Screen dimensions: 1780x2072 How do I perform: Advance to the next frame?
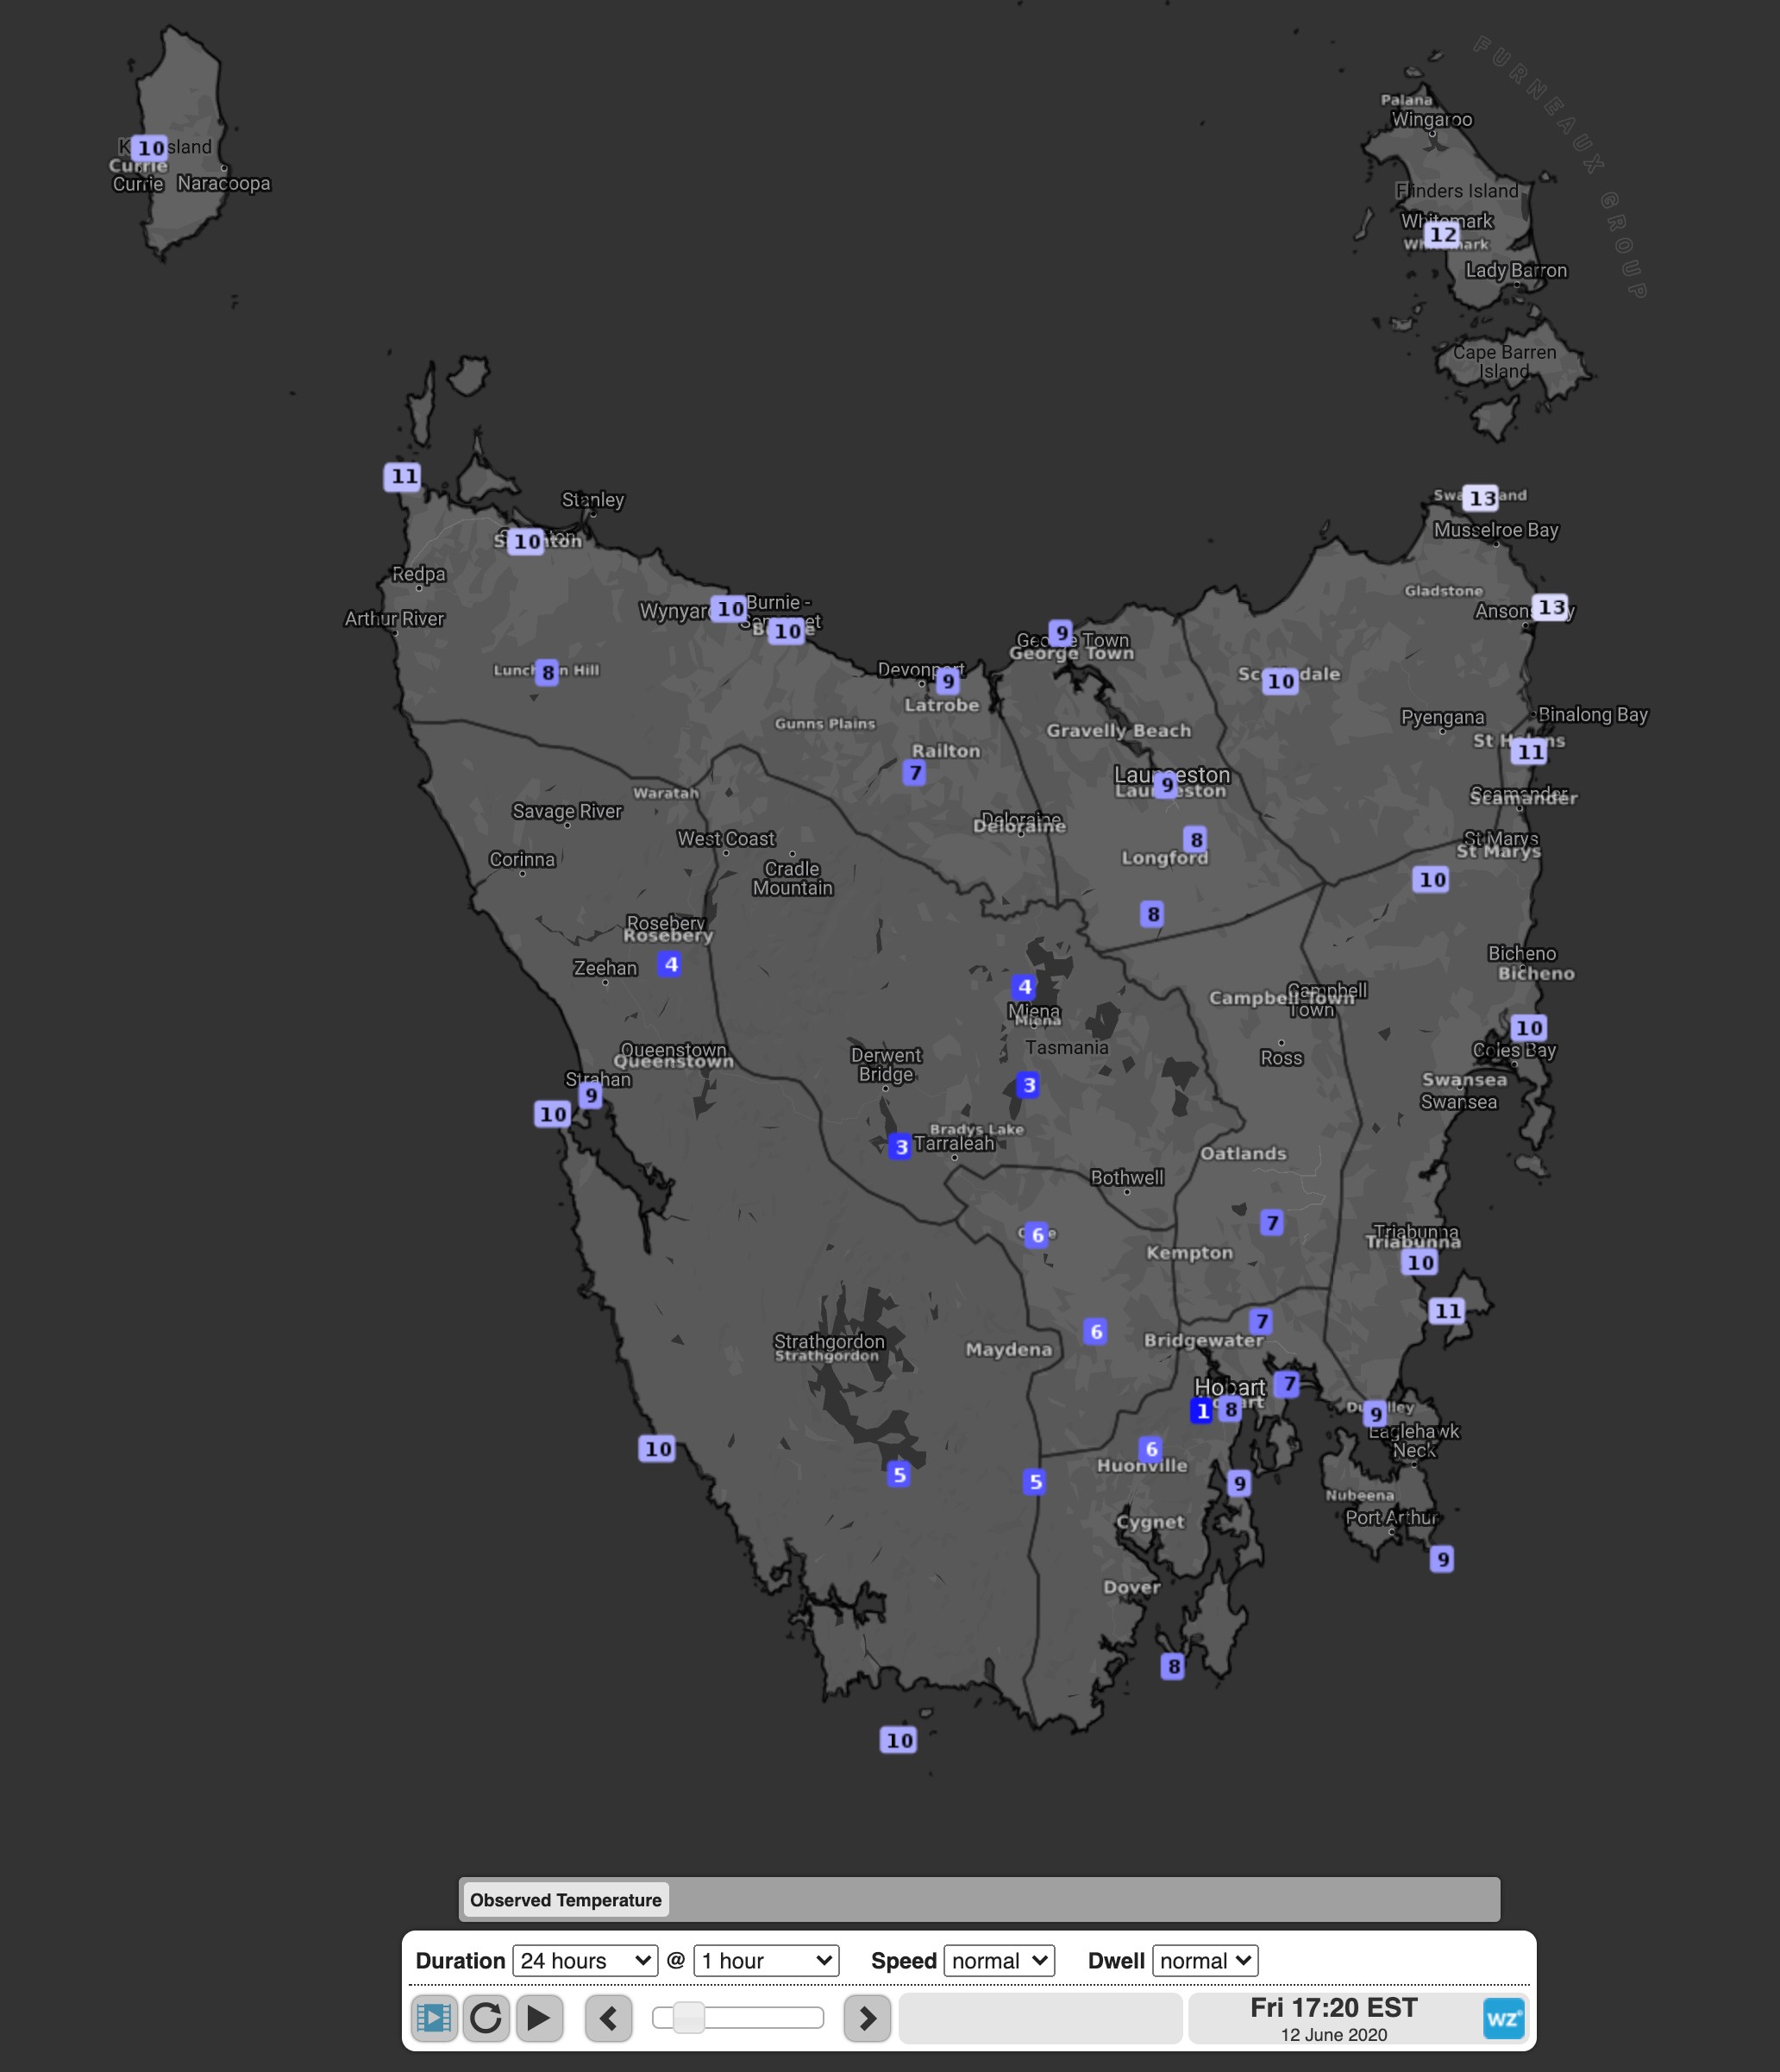(867, 2018)
